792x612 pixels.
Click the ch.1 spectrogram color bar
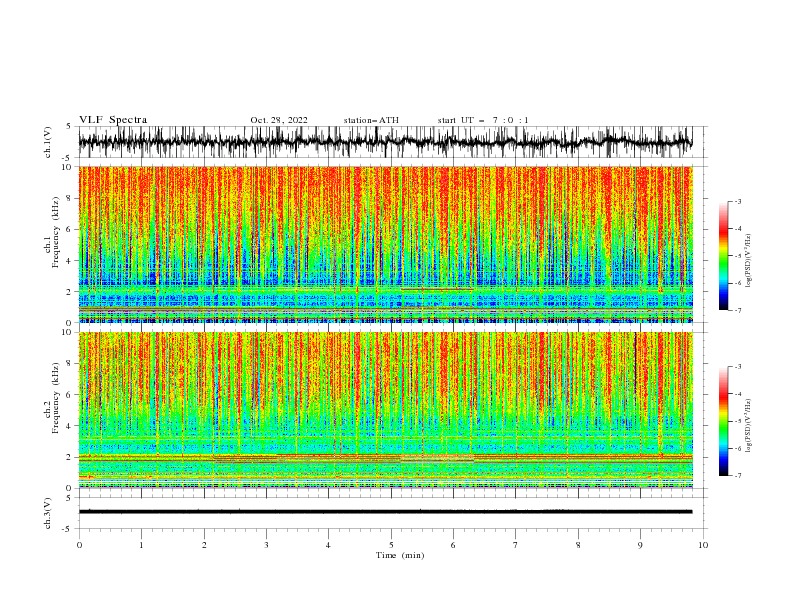723,256
